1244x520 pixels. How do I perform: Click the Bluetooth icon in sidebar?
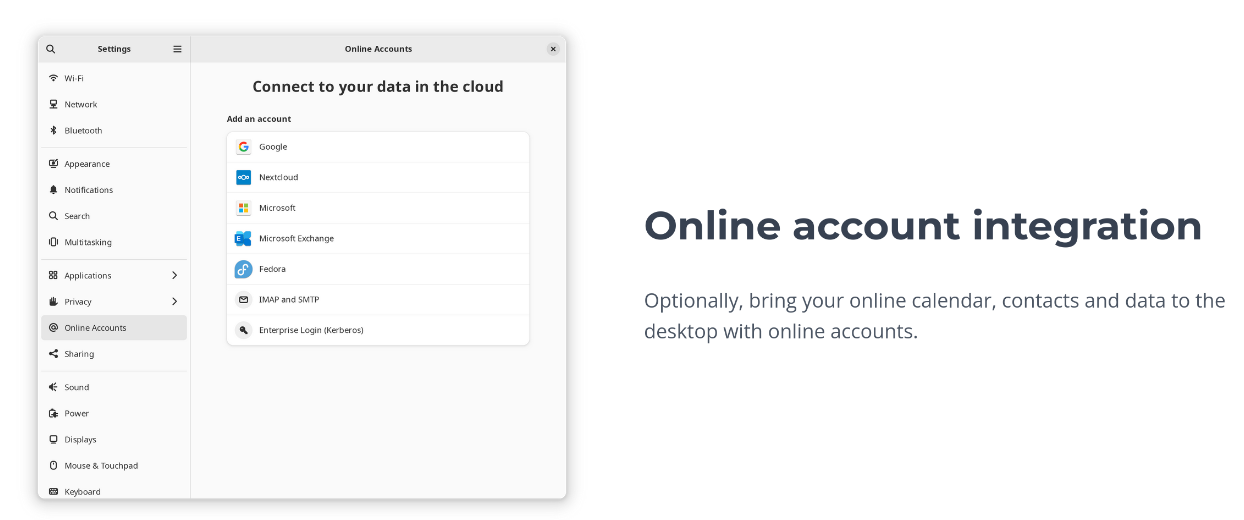[x=54, y=130]
